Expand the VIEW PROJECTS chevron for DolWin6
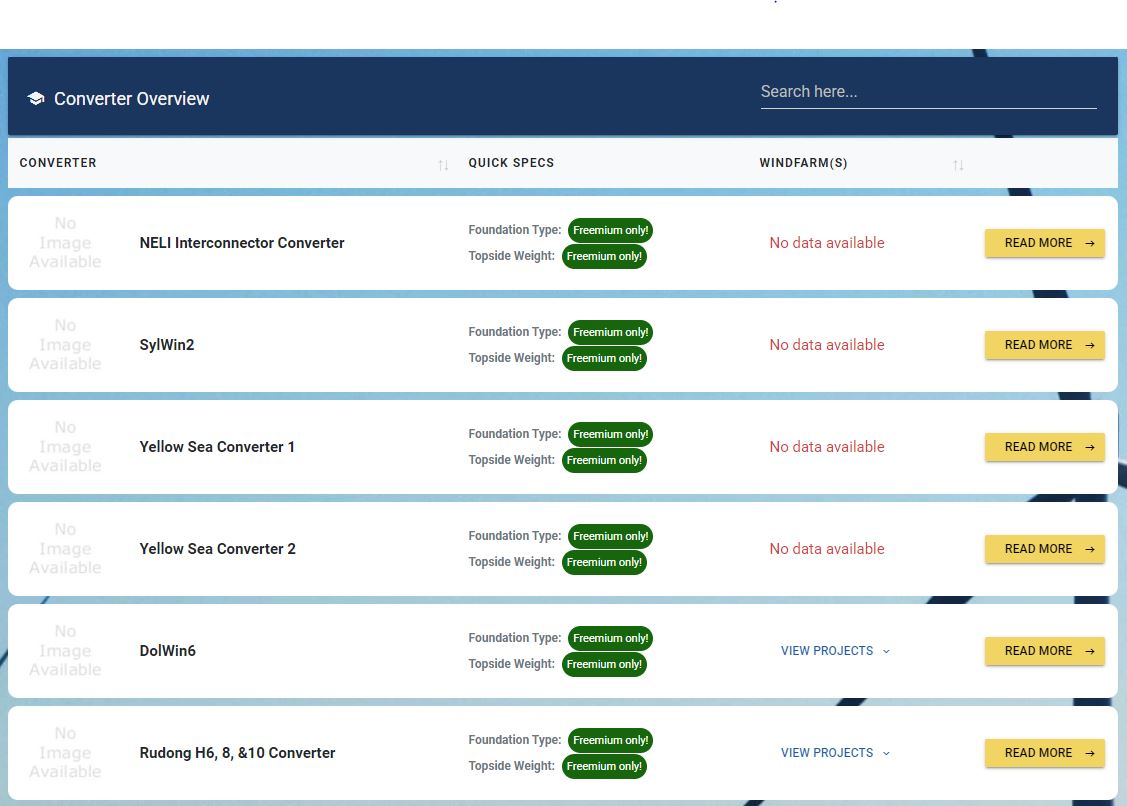This screenshot has width=1127, height=806. 886,651
